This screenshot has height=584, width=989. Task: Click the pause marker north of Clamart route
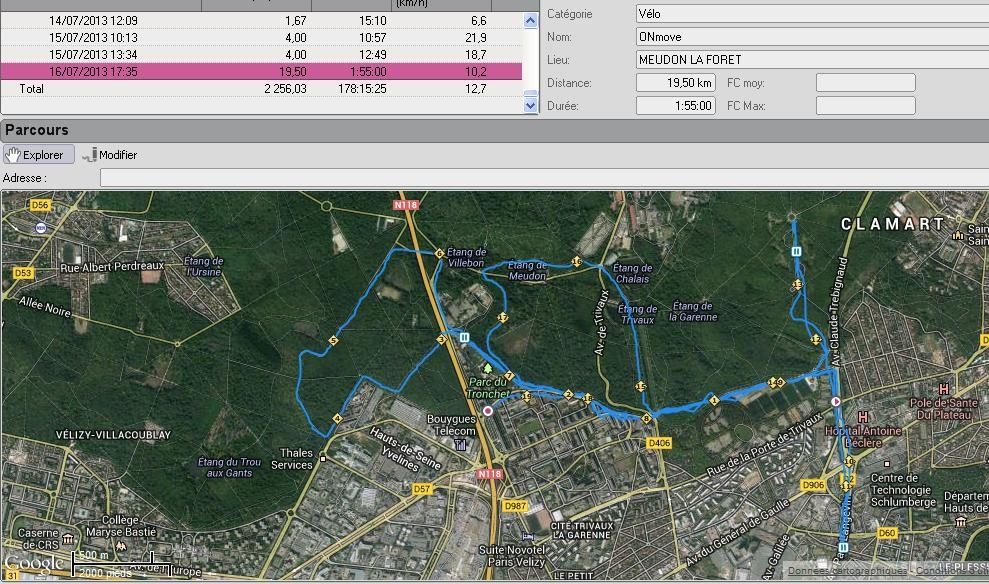(796, 252)
